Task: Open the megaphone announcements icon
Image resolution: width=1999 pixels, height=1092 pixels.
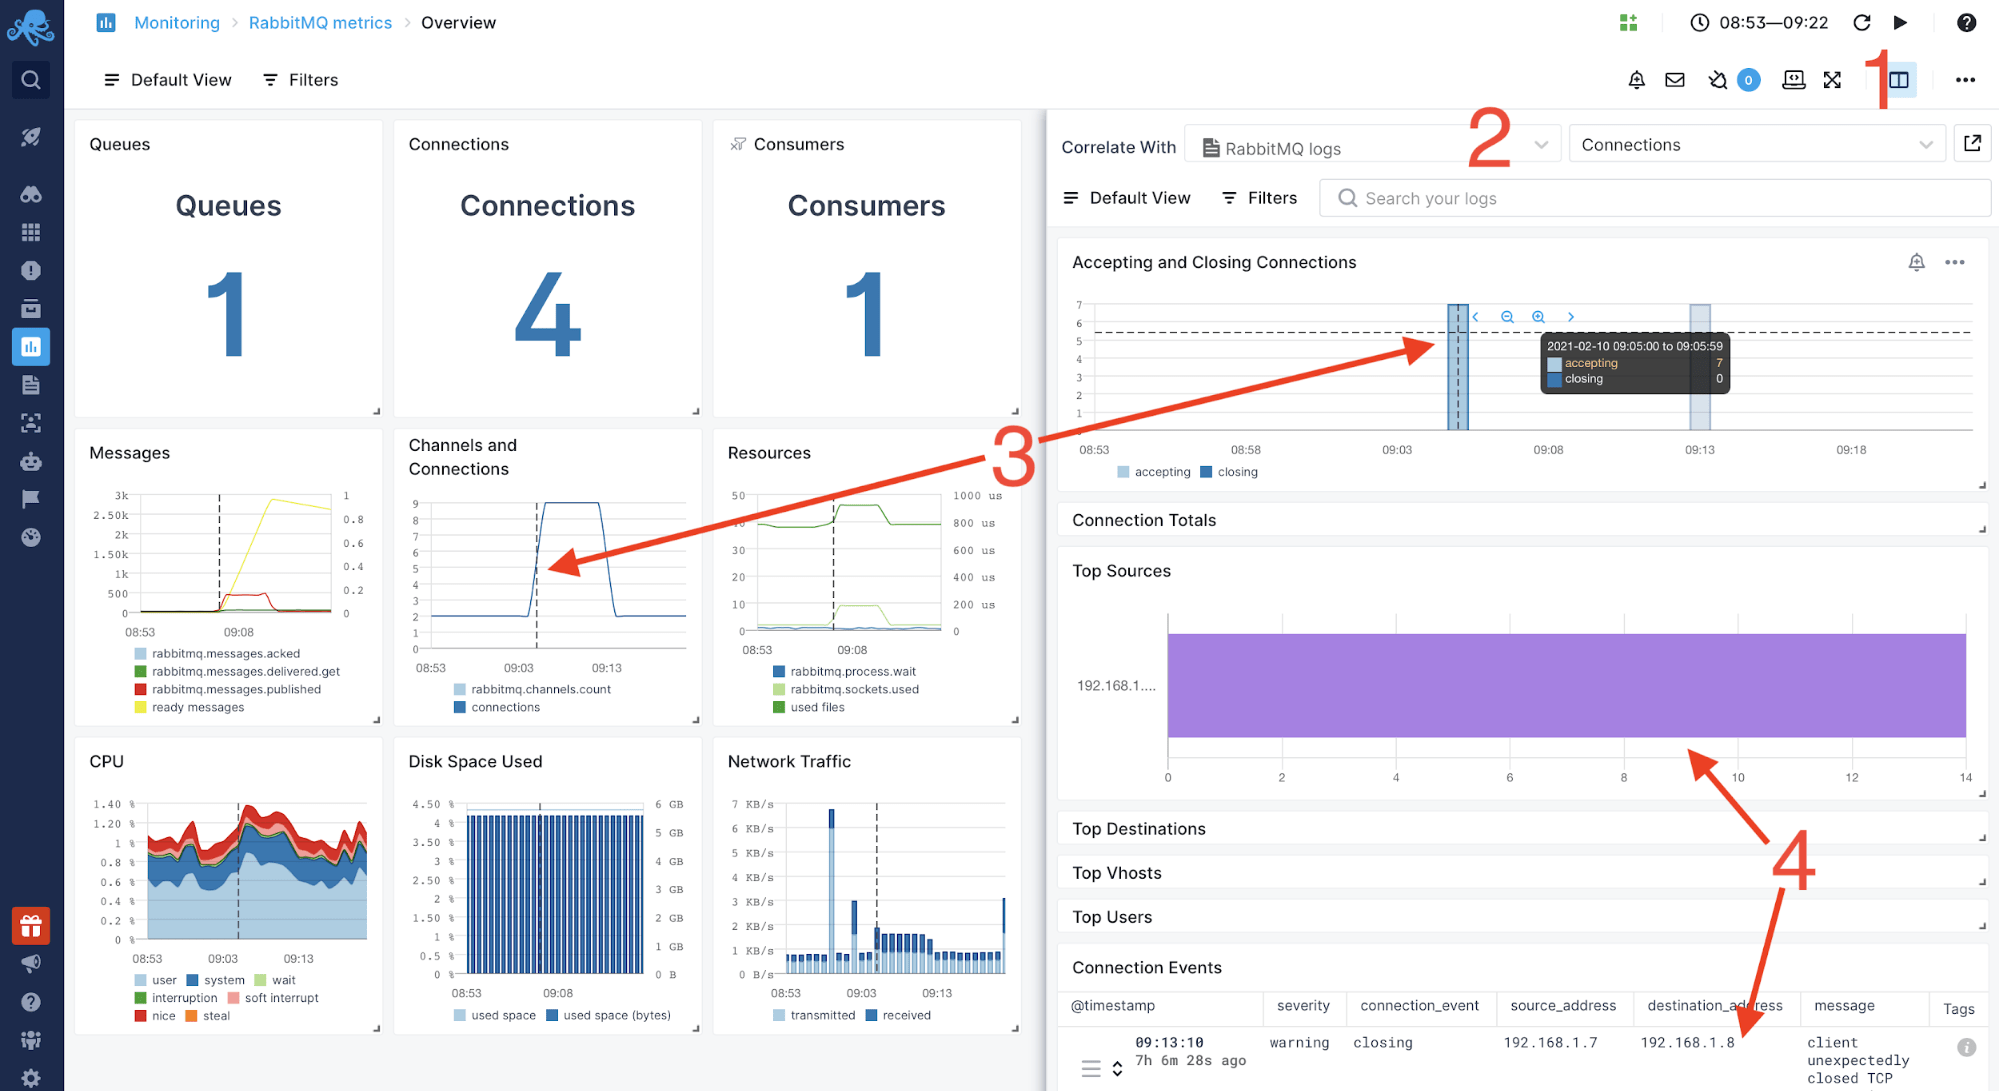Action: pyautogui.click(x=31, y=964)
